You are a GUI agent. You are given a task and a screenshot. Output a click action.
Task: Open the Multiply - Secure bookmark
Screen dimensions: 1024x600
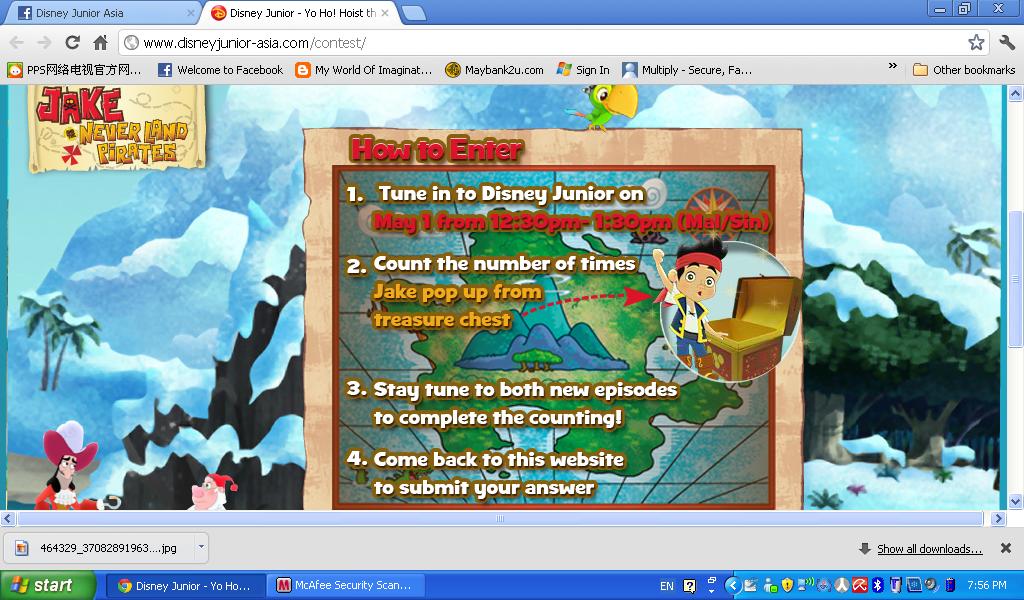click(x=687, y=70)
